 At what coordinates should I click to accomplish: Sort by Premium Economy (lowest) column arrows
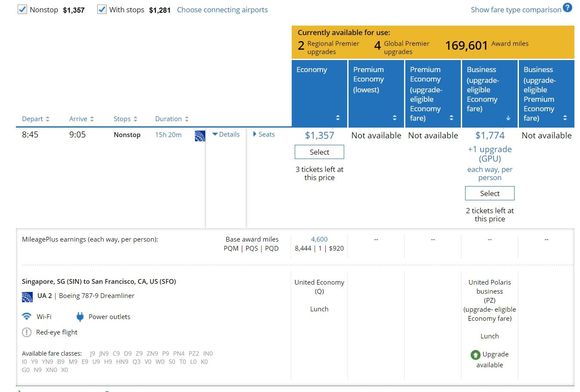pos(394,118)
